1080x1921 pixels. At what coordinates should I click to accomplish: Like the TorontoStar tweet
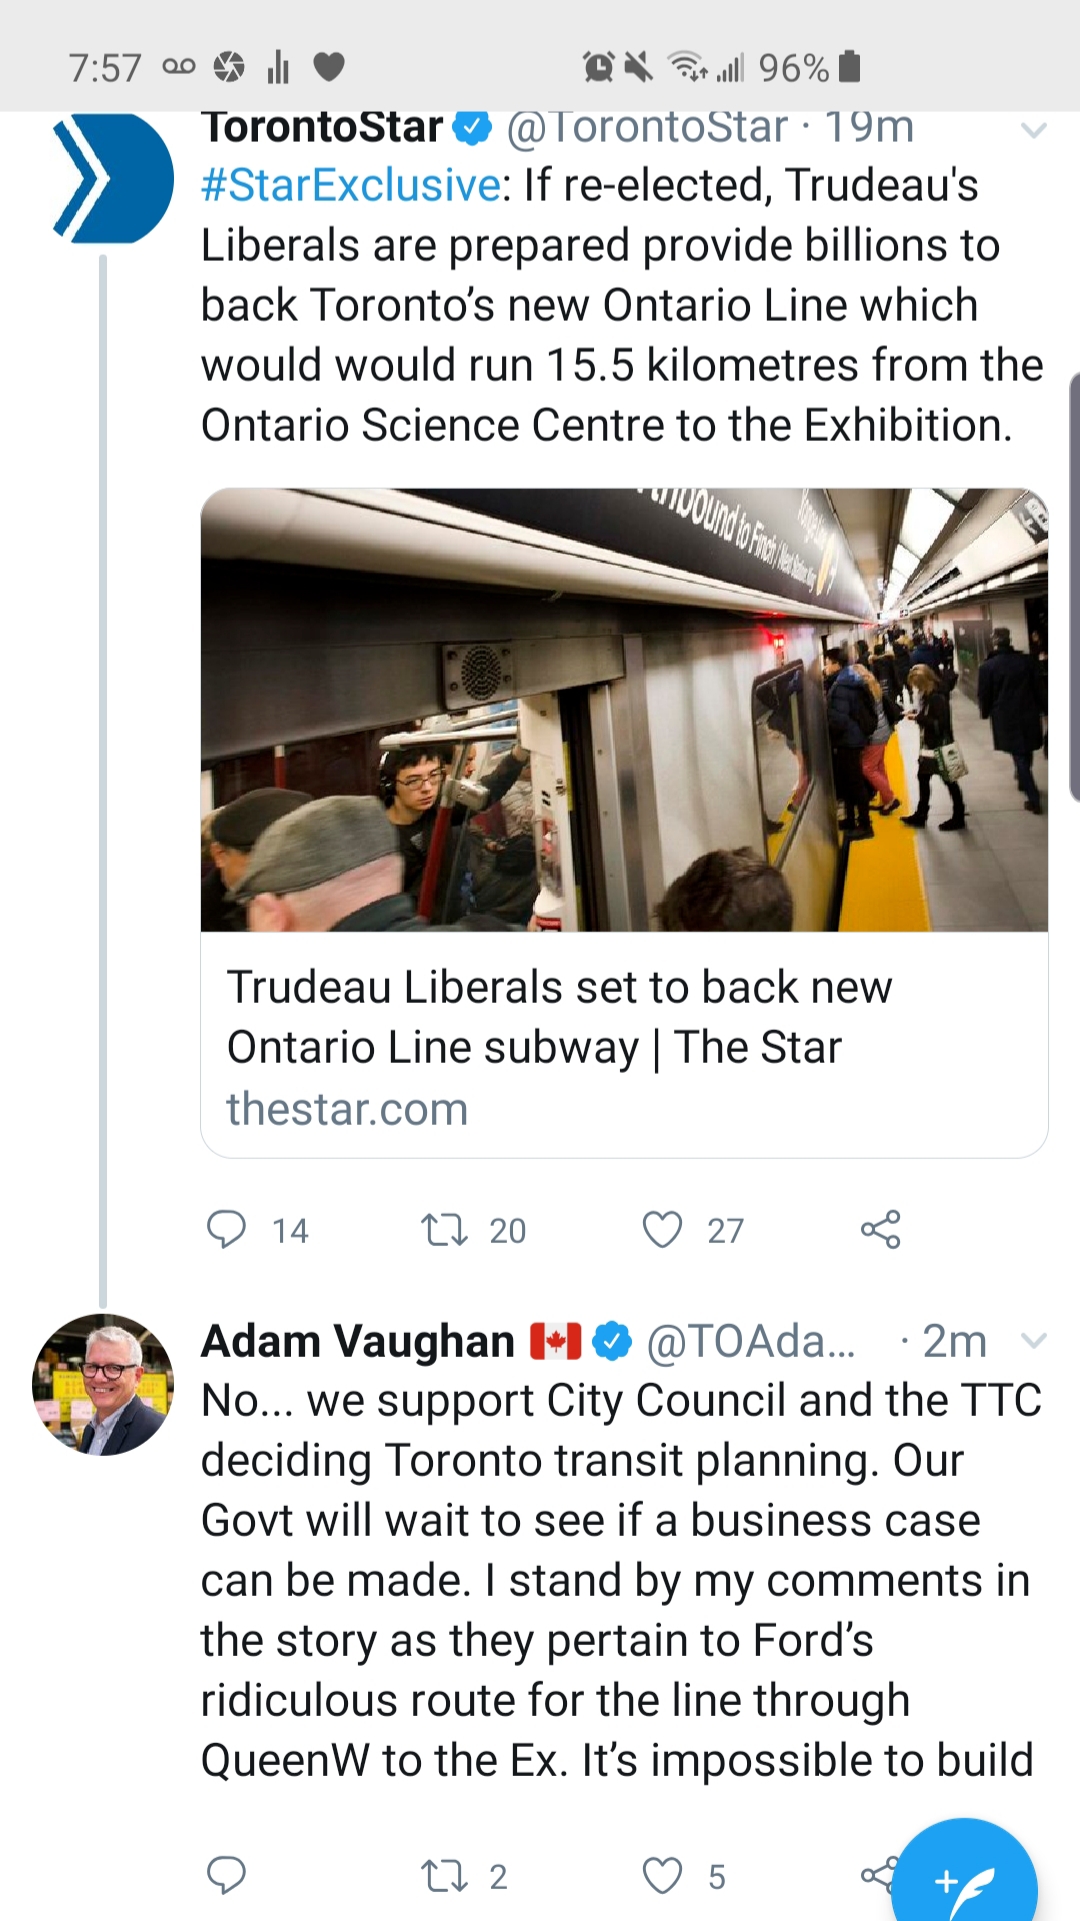coord(662,1229)
